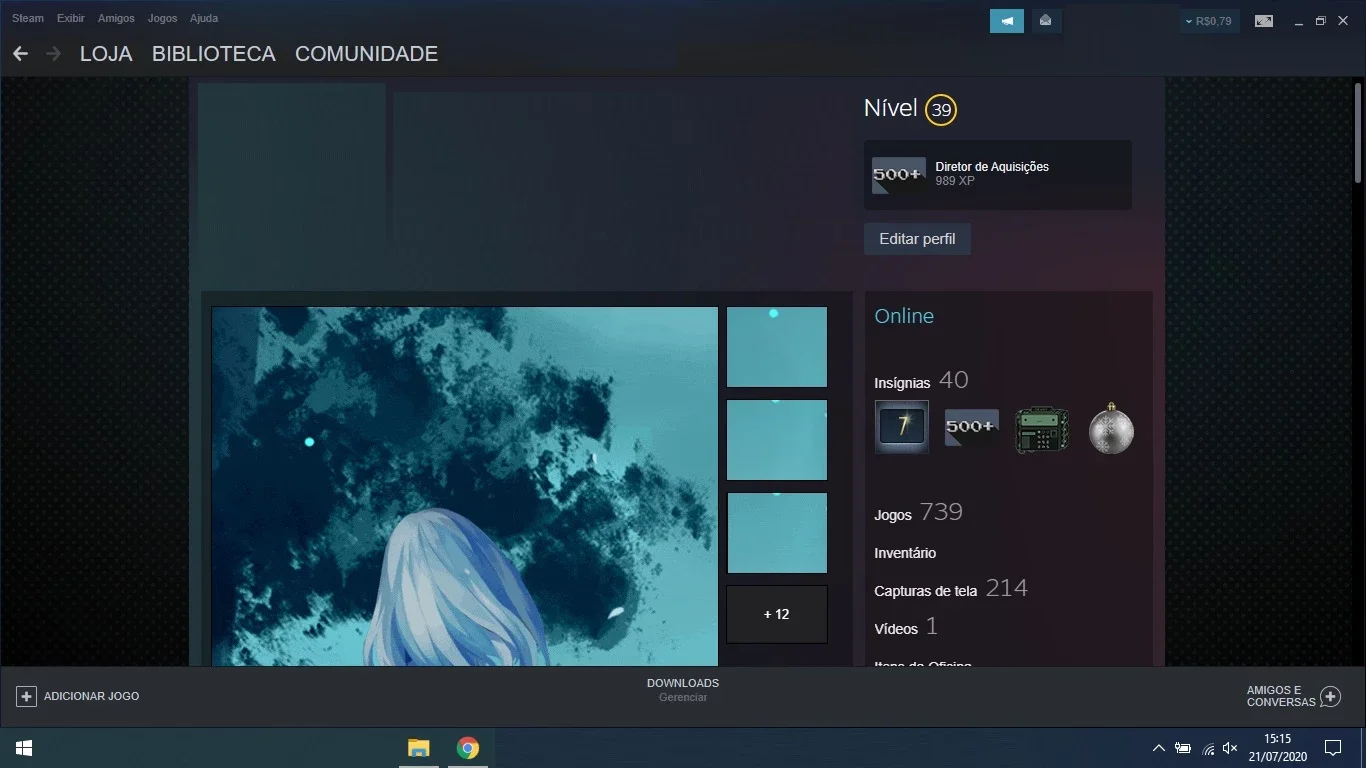Open Windows Start menu
Screen dimensions: 1366x768
pyautogui.click(x=24, y=748)
